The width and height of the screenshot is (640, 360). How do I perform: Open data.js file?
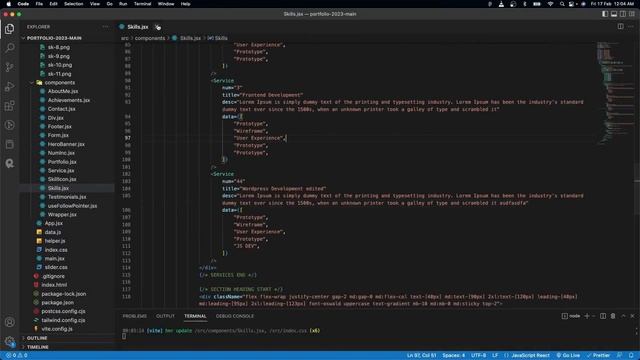[53, 232]
